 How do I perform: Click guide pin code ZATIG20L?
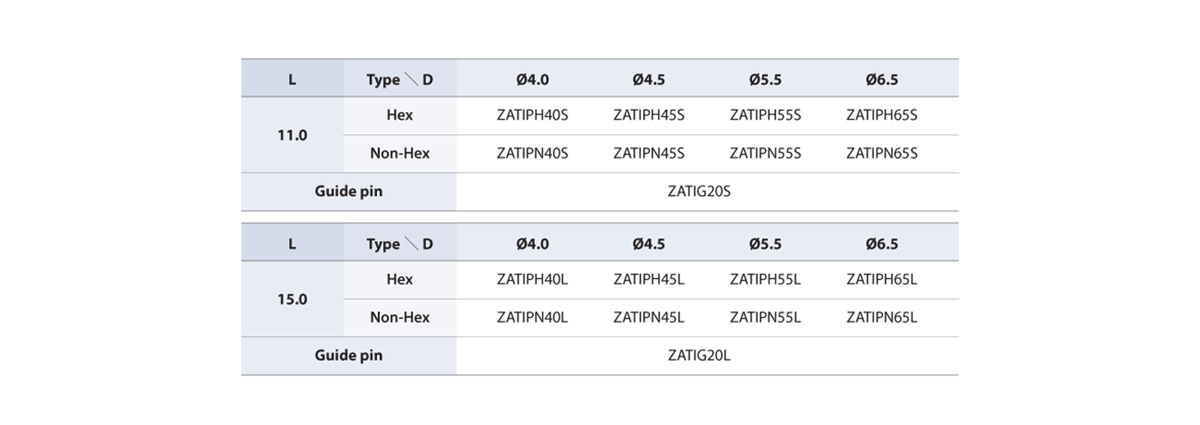pos(700,355)
